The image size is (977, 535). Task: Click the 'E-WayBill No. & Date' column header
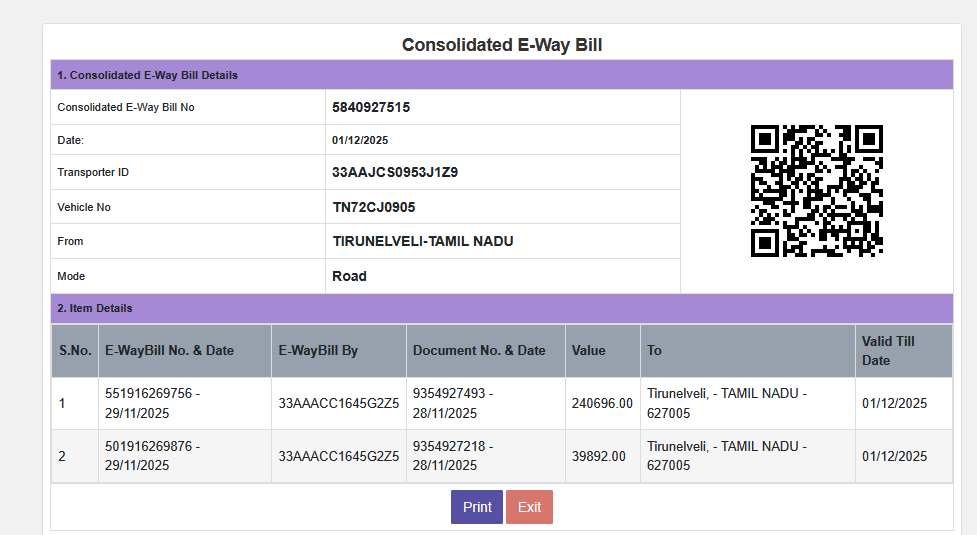coord(169,351)
